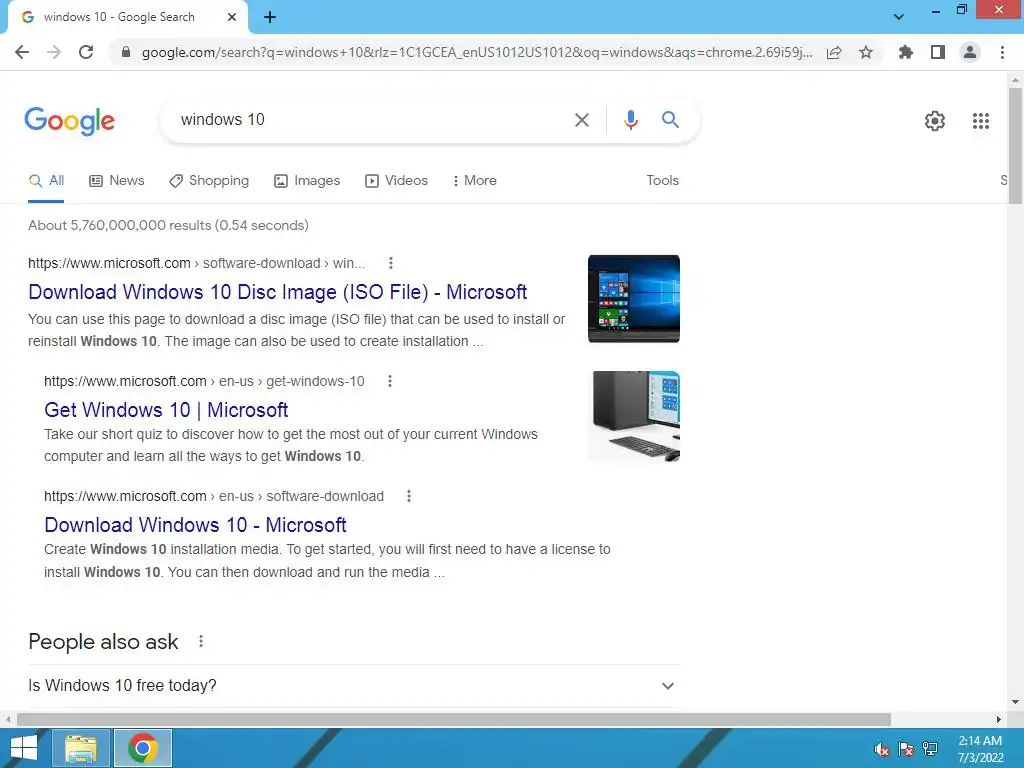Viewport: 1024px width, 768px height.
Task: Open the Get Windows 10 | Microsoft link
Action: [x=166, y=410]
